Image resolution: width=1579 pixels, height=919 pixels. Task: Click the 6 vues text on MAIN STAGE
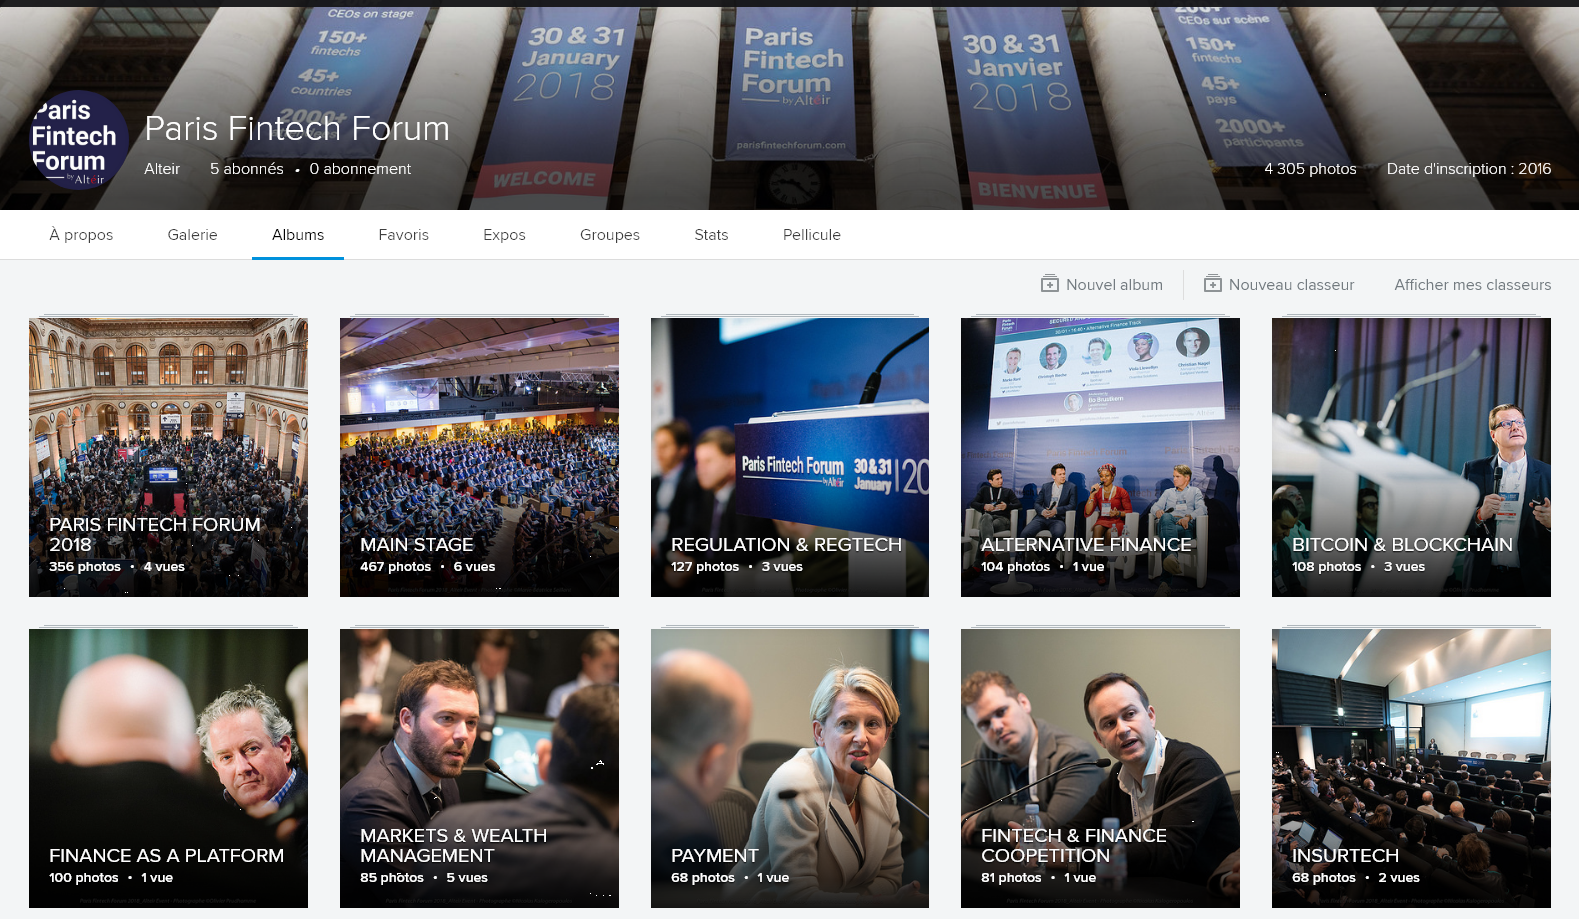click(x=474, y=567)
